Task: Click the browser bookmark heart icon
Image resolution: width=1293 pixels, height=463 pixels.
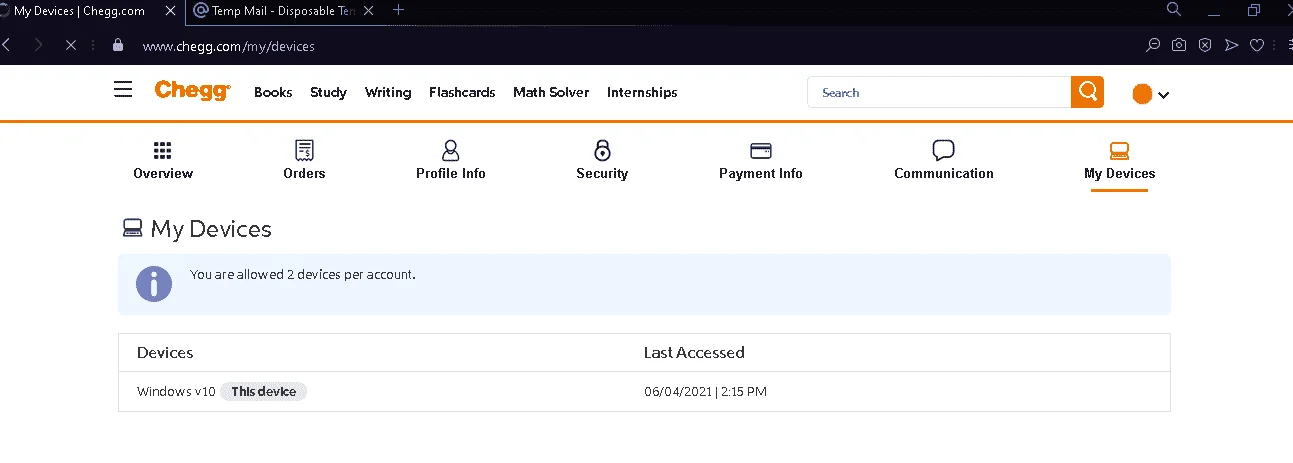Action: click(x=1257, y=45)
